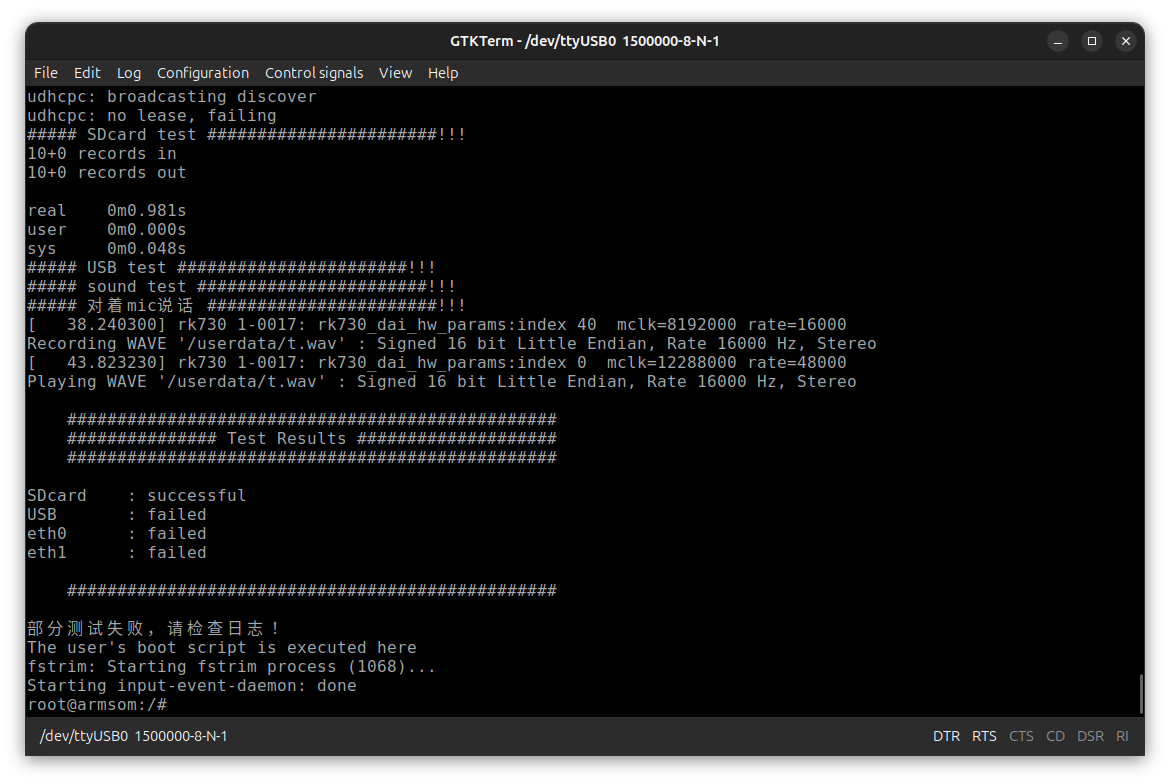The height and width of the screenshot is (784, 1170).
Task: Open the Help menu
Action: [443, 73]
